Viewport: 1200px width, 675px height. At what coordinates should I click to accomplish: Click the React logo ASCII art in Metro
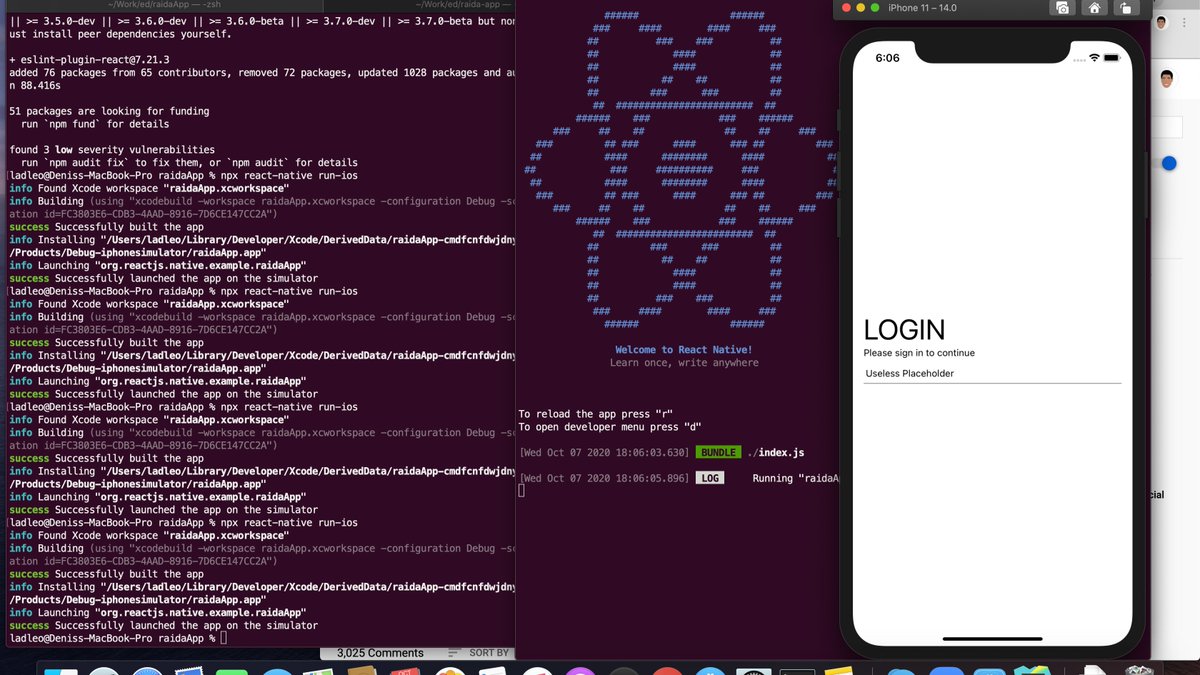click(x=684, y=170)
